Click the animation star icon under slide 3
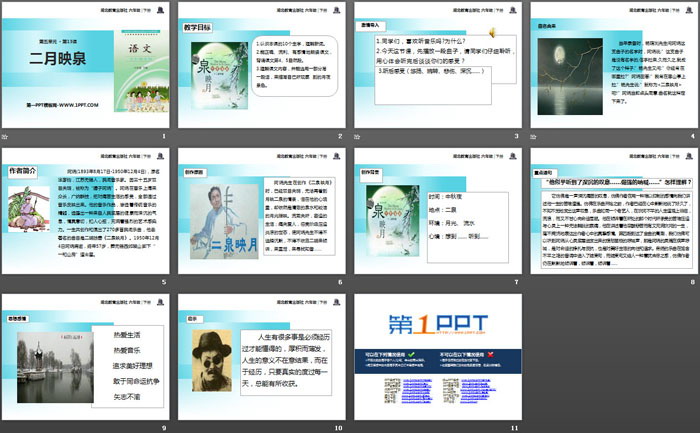Viewport: 700px width, 433px height. click(357, 136)
